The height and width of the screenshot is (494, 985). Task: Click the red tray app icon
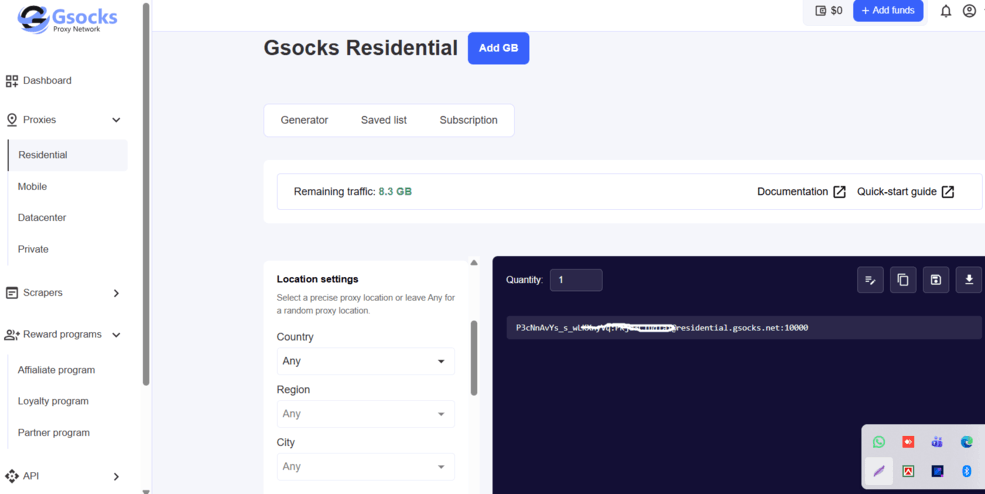coord(908,442)
